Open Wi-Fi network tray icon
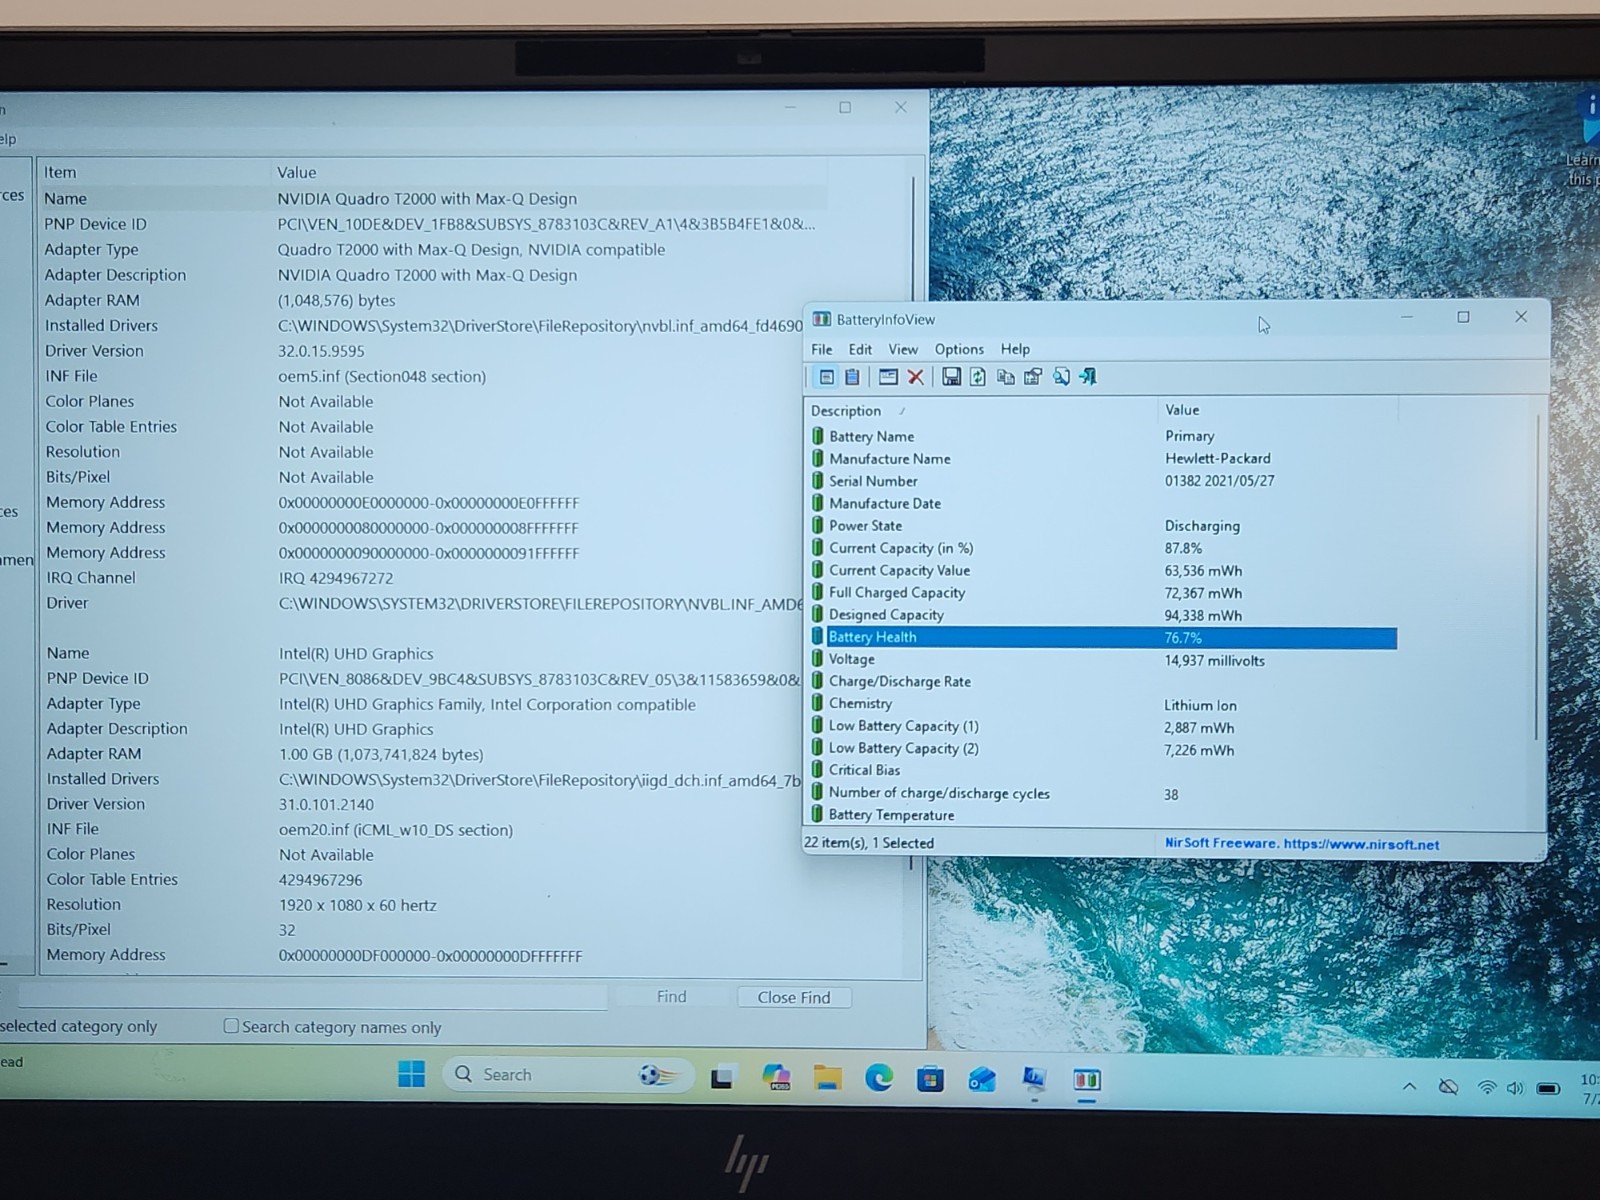1600x1200 pixels. (x=1487, y=1088)
